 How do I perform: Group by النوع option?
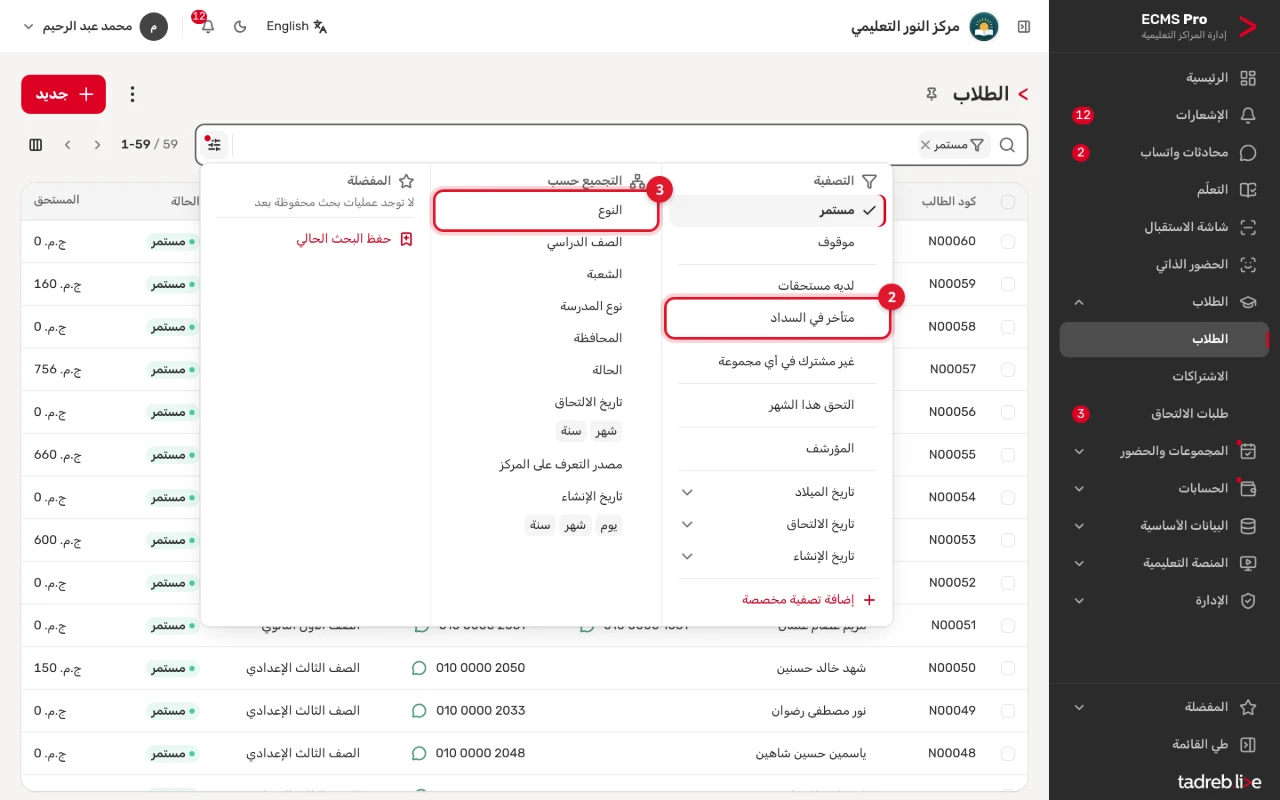546,211
